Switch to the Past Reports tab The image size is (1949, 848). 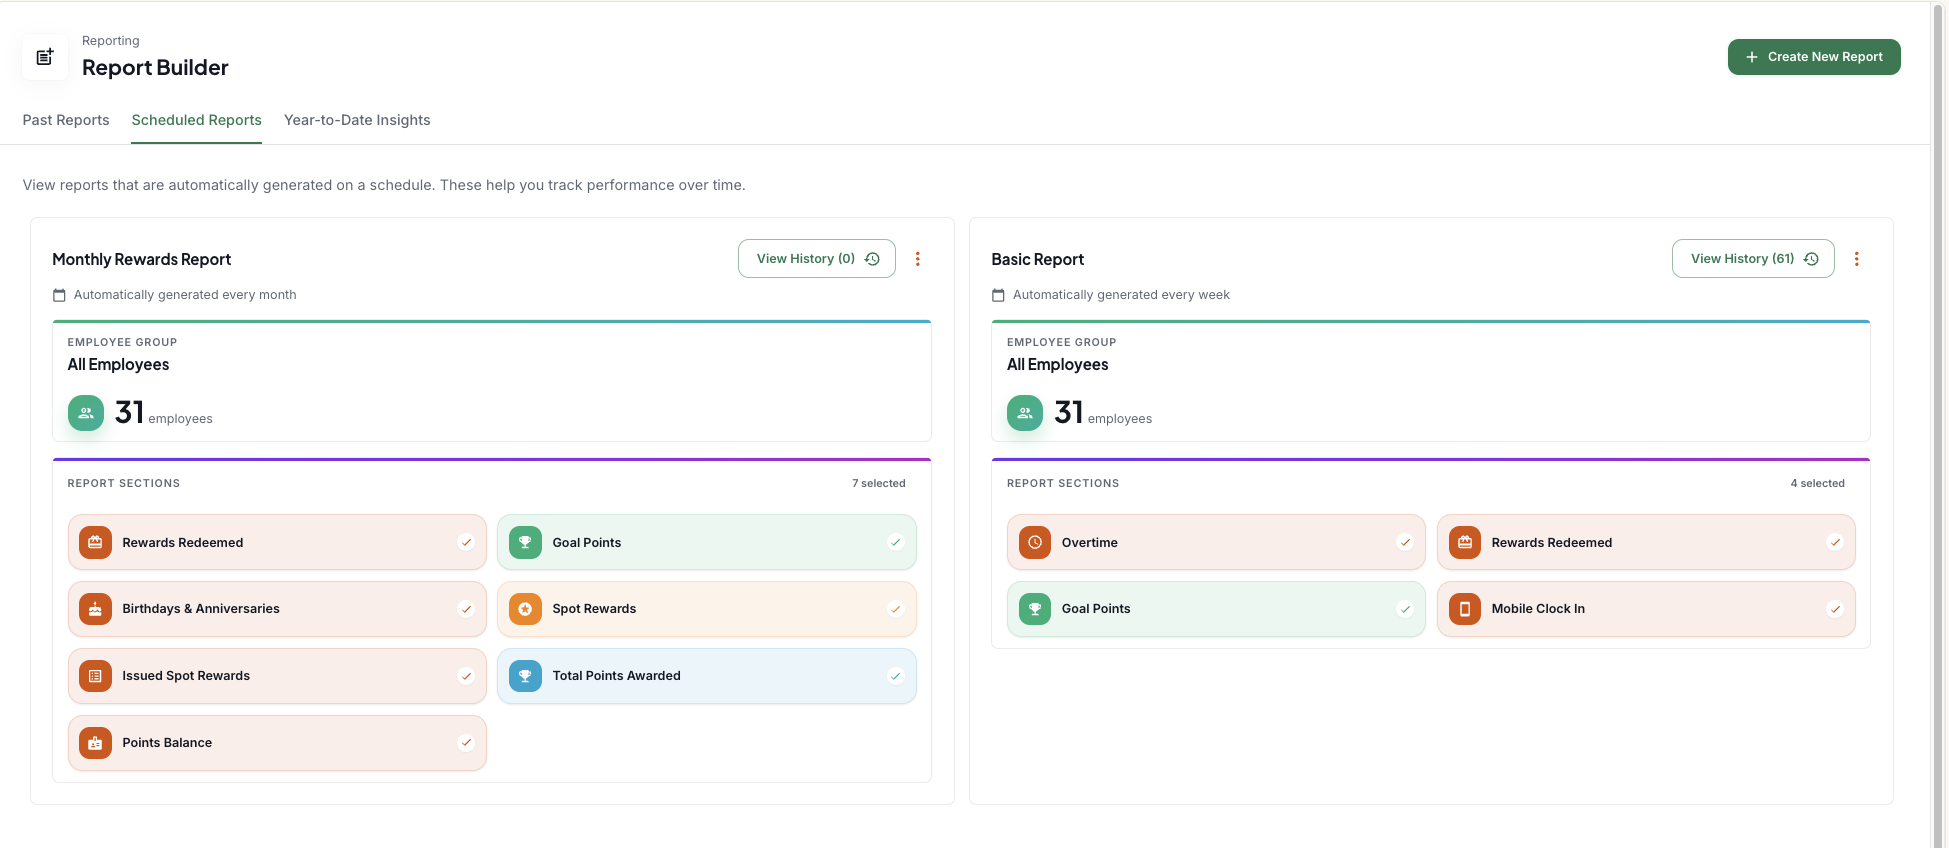[x=66, y=120]
